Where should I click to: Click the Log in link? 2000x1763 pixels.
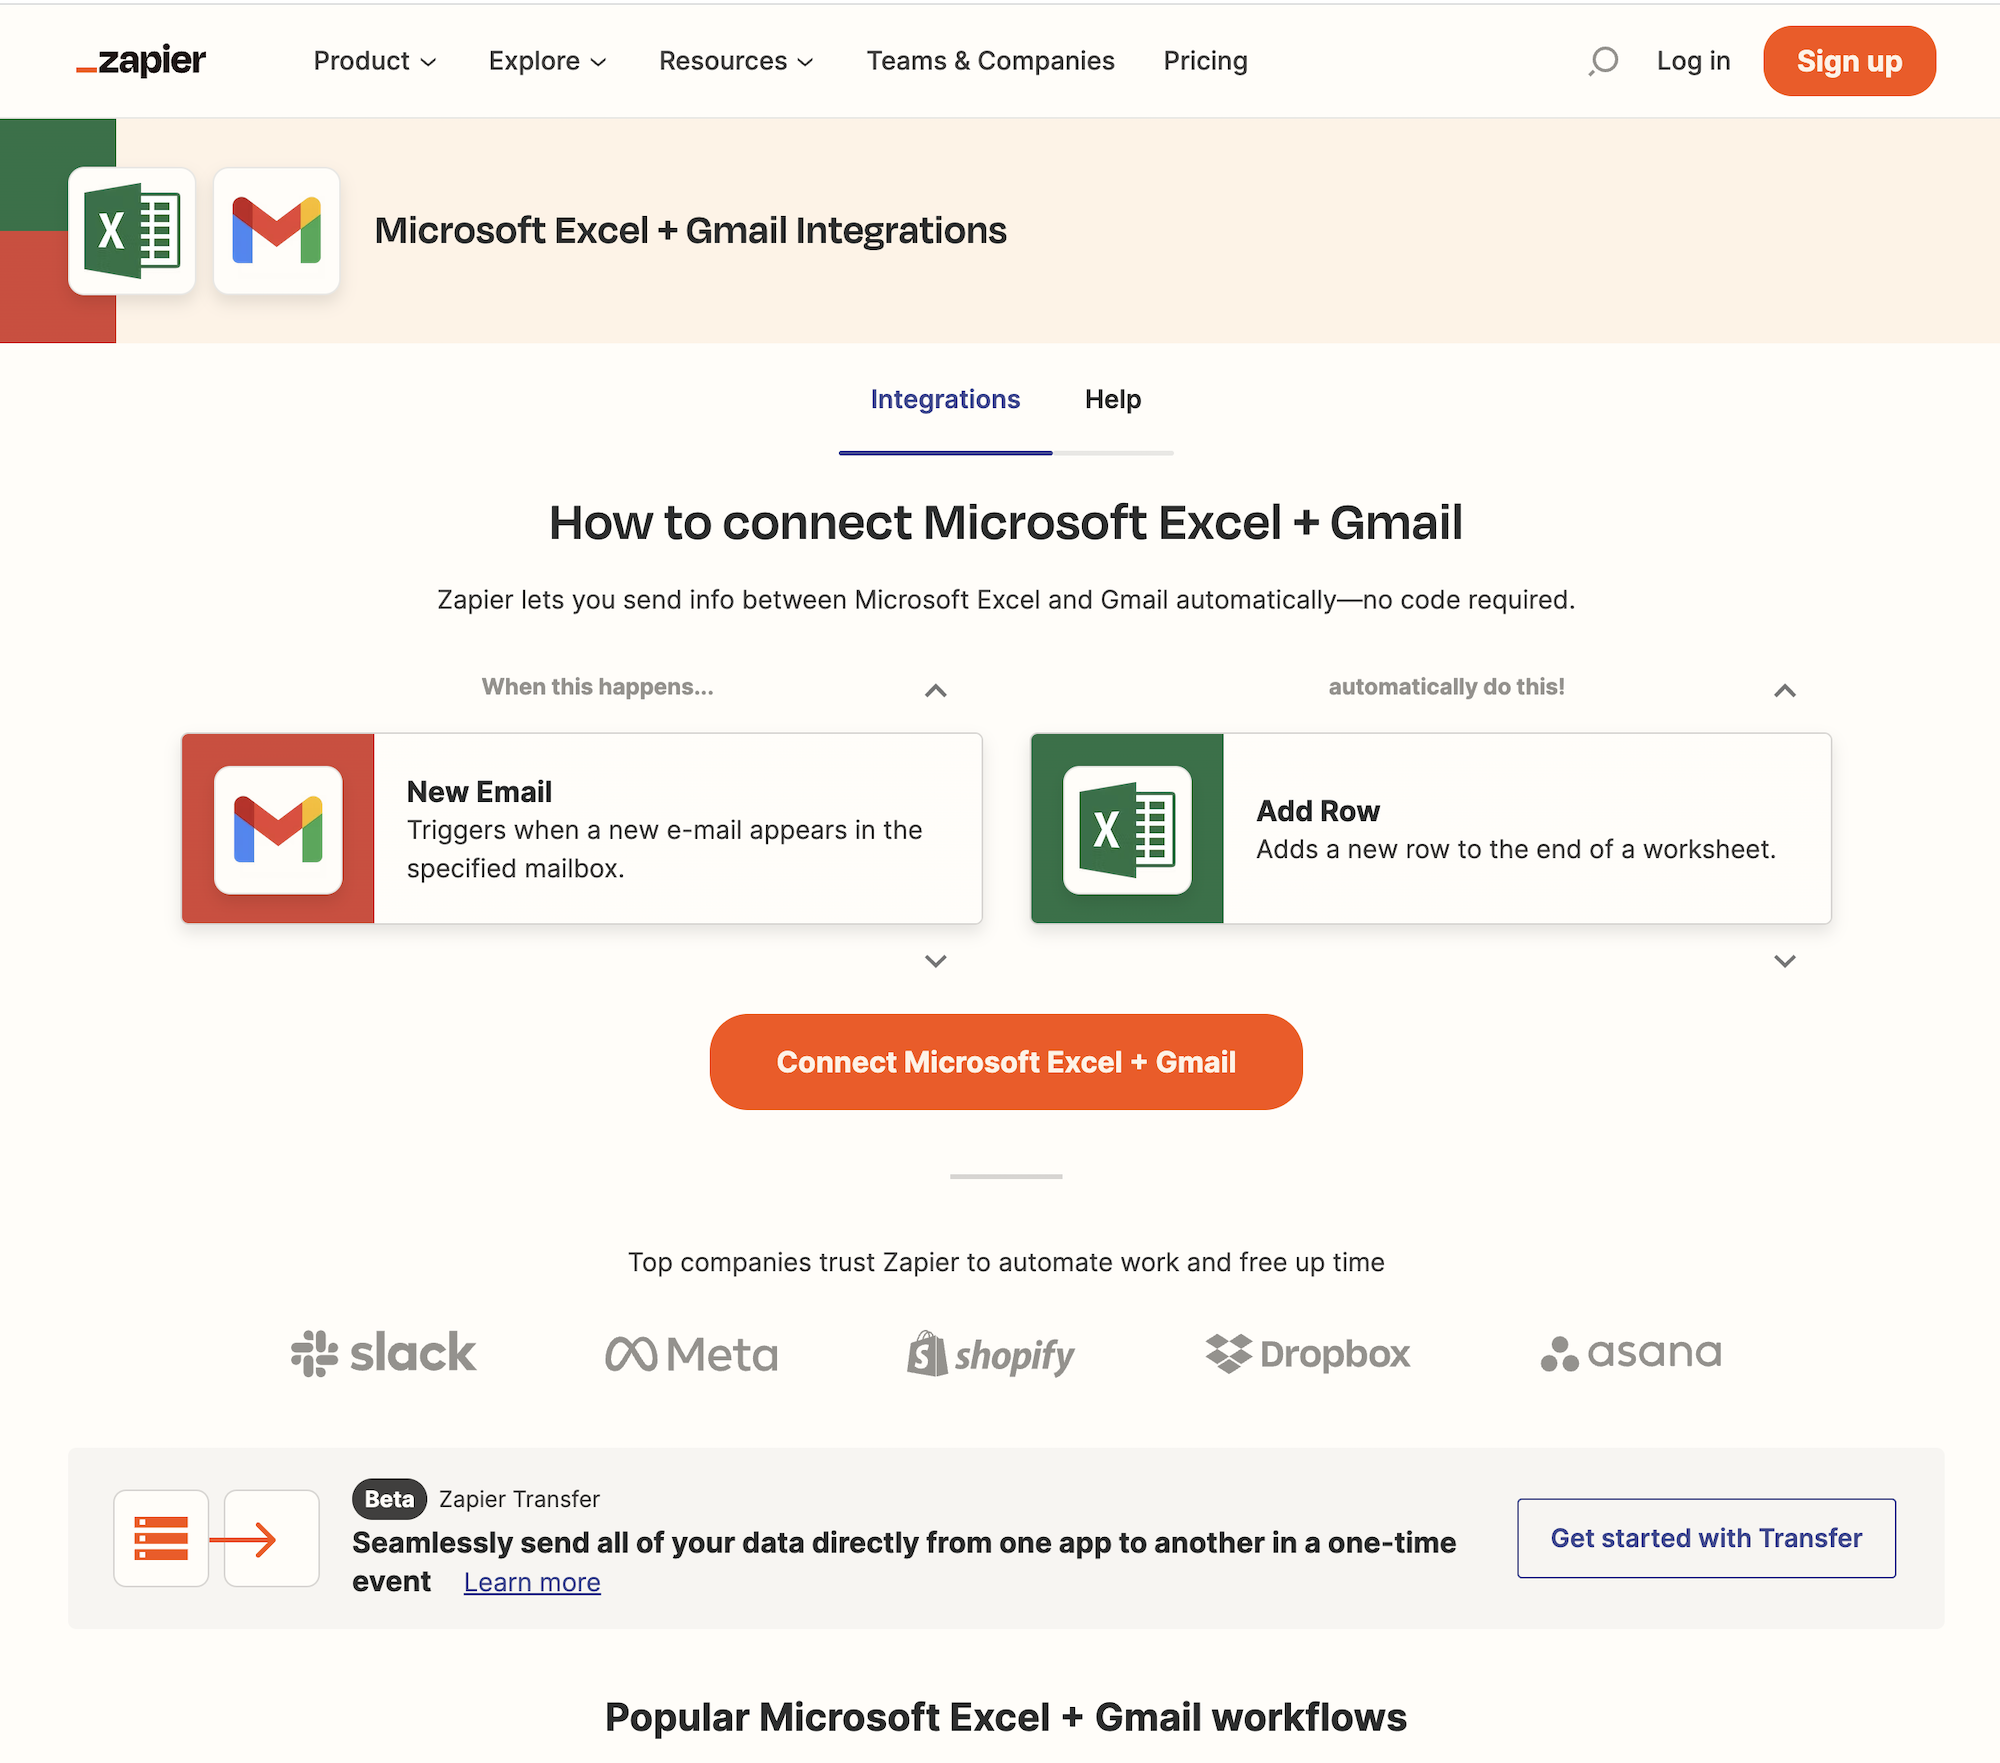point(1693,61)
